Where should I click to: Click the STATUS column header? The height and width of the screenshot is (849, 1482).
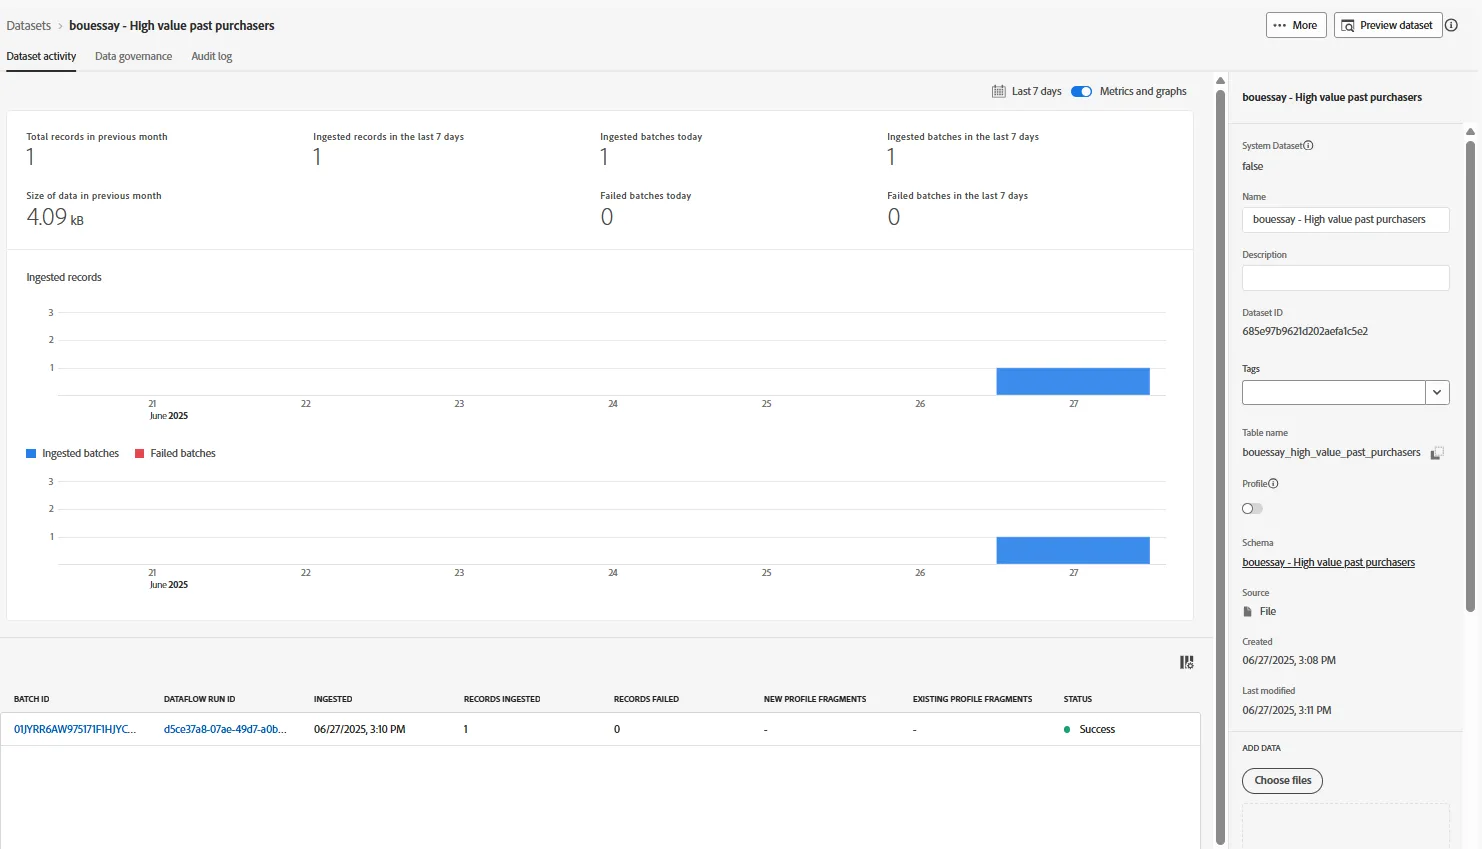(x=1078, y=699)
